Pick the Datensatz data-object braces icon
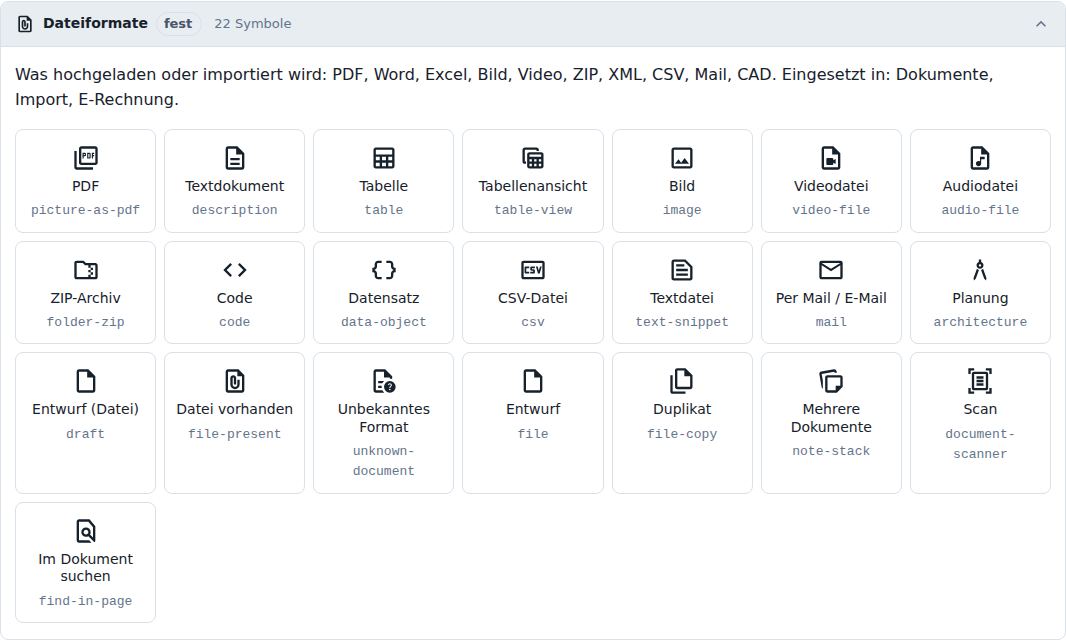1066x640 pixels. point(383,270)
